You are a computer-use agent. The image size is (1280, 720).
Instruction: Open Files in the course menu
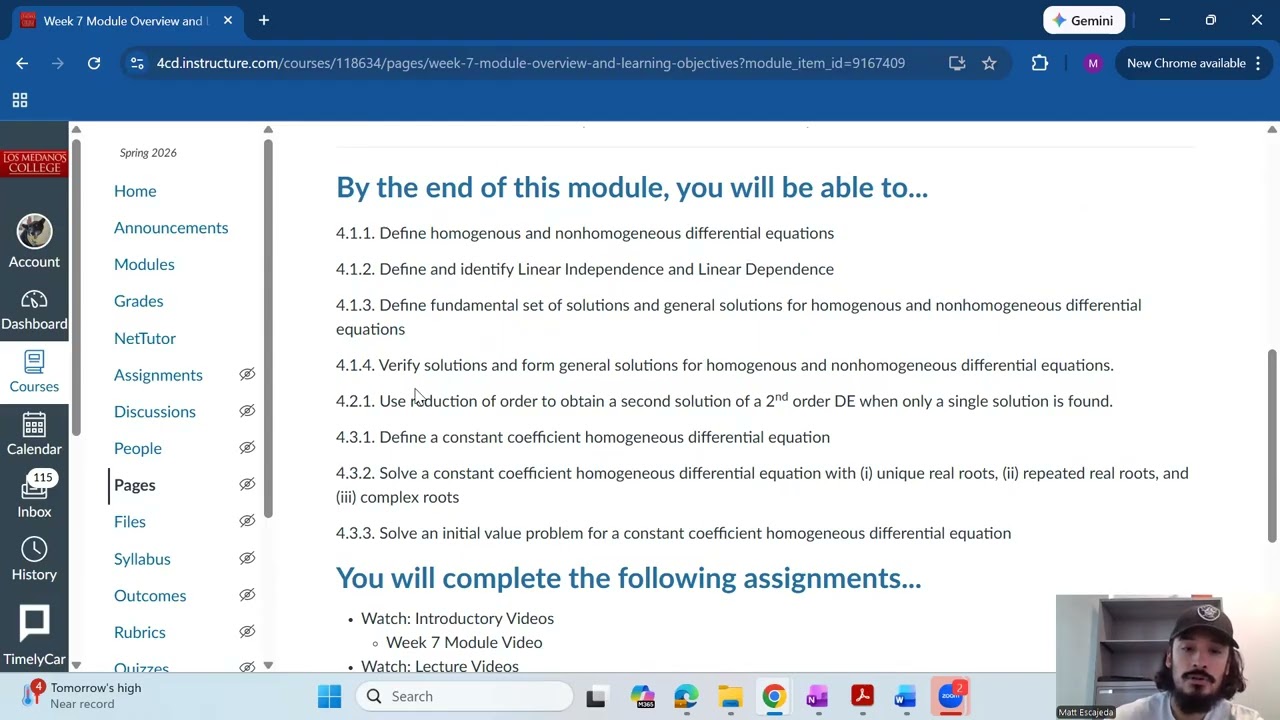pyautogui.click(x=130, y=521)
